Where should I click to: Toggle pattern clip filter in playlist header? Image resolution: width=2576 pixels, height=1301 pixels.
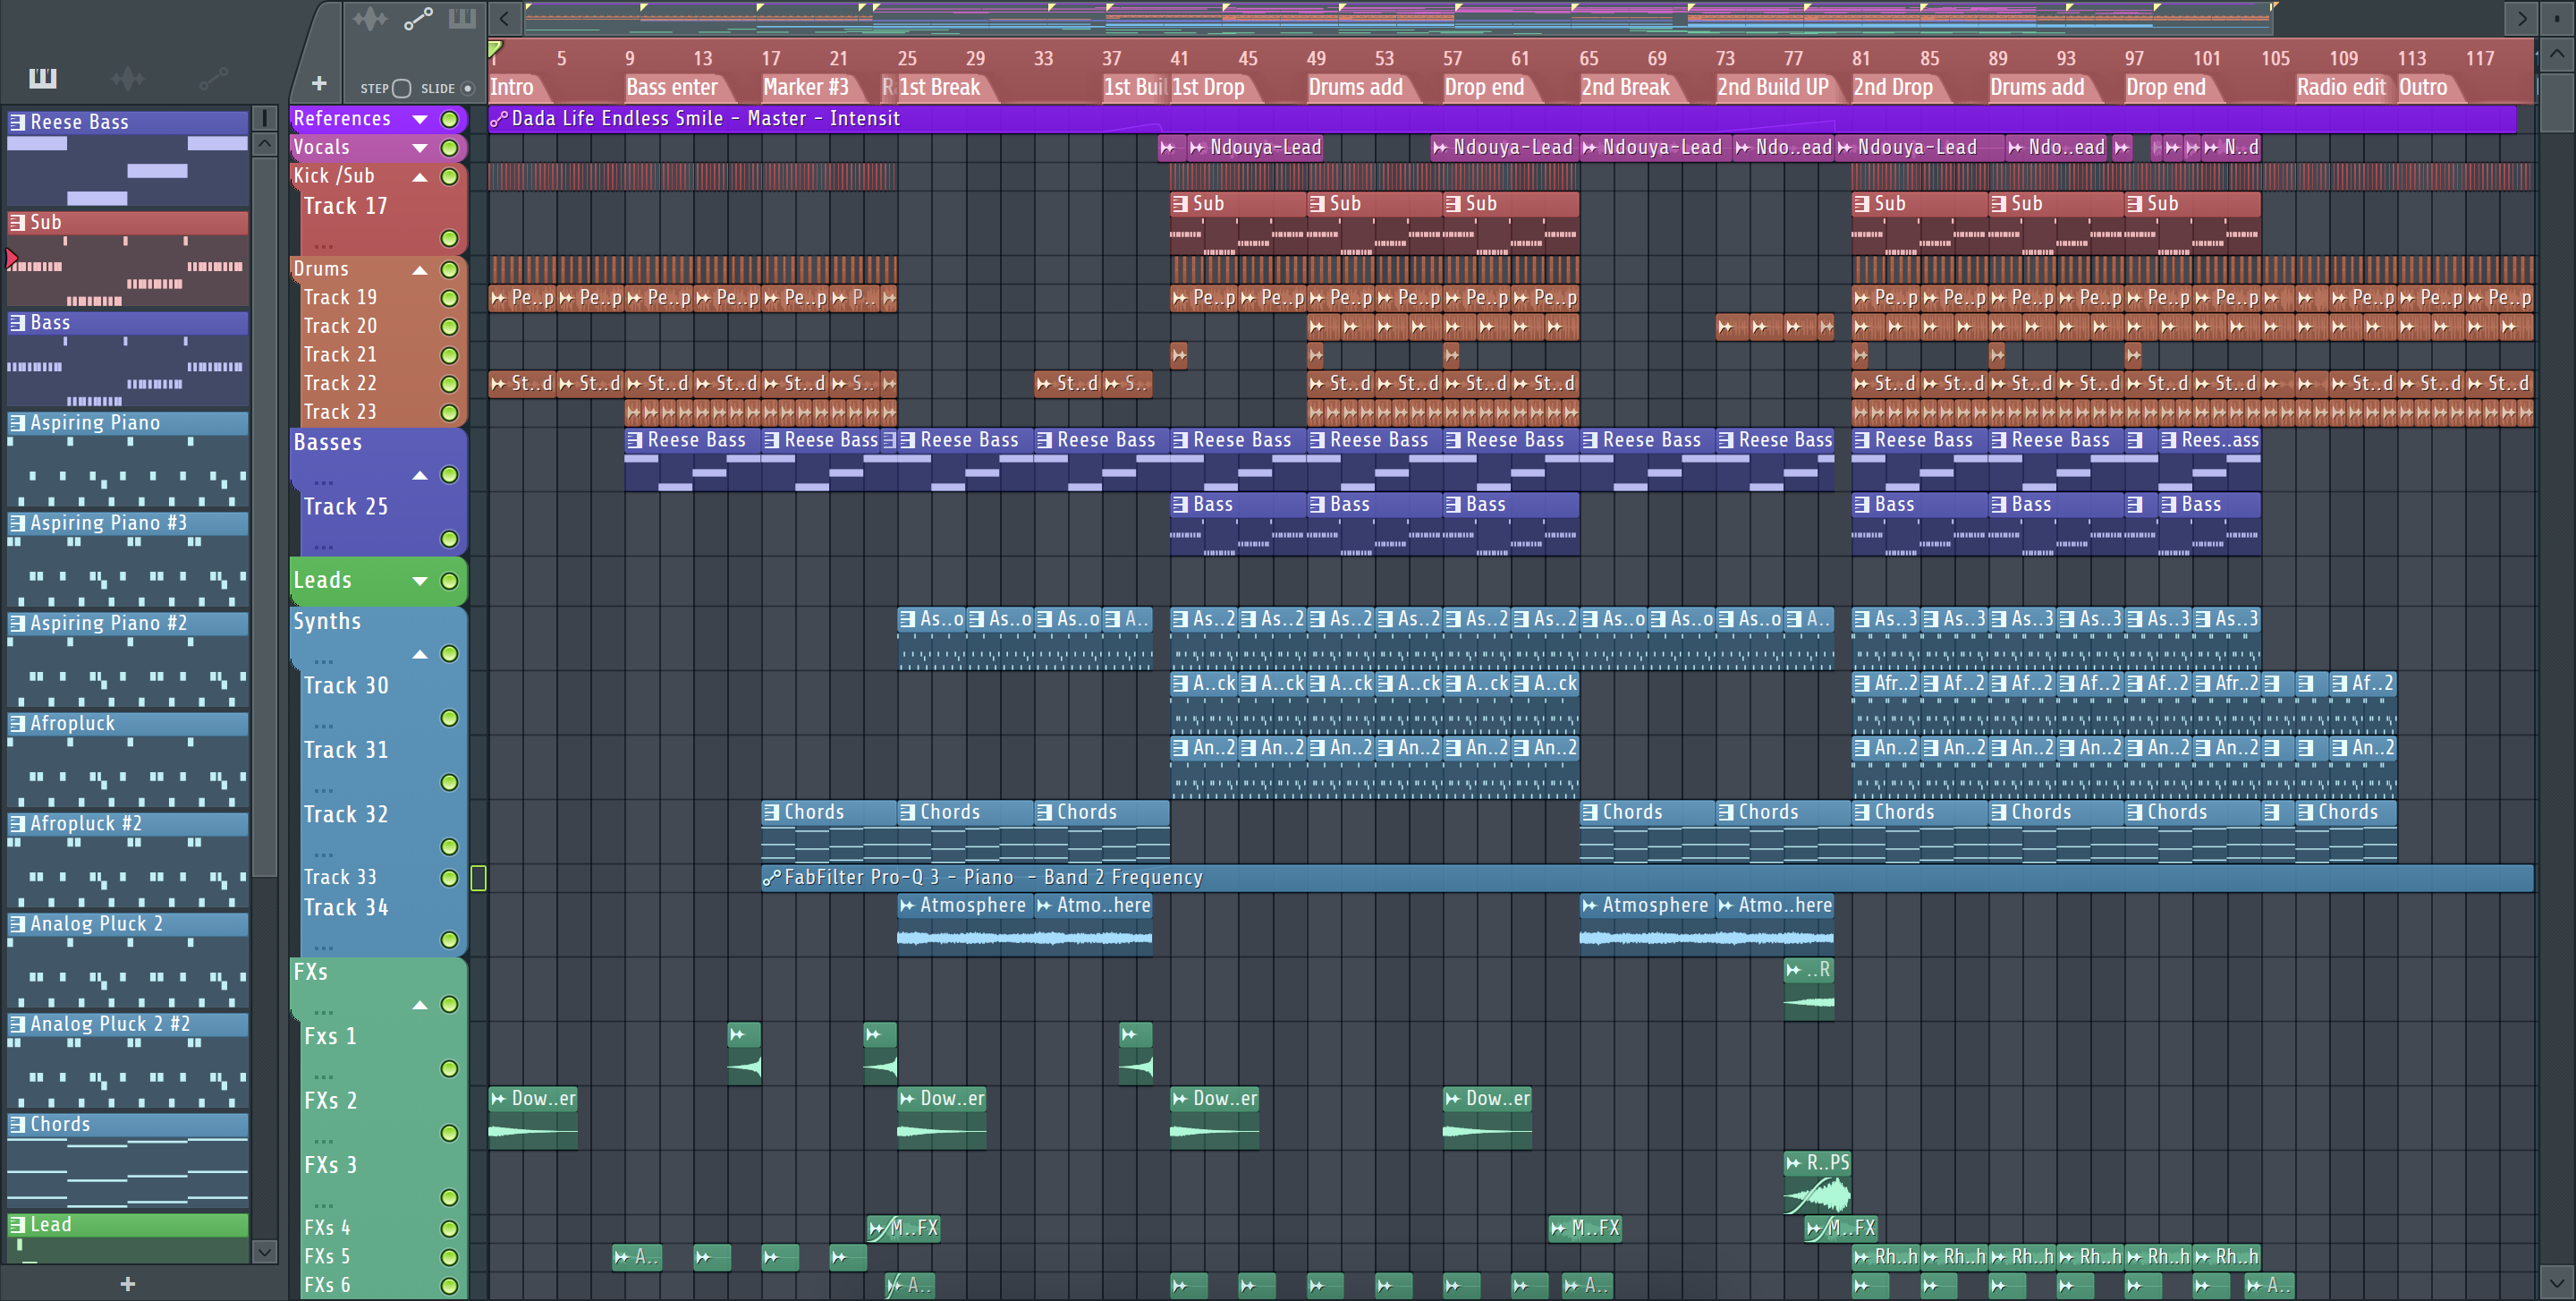[462, 18]
